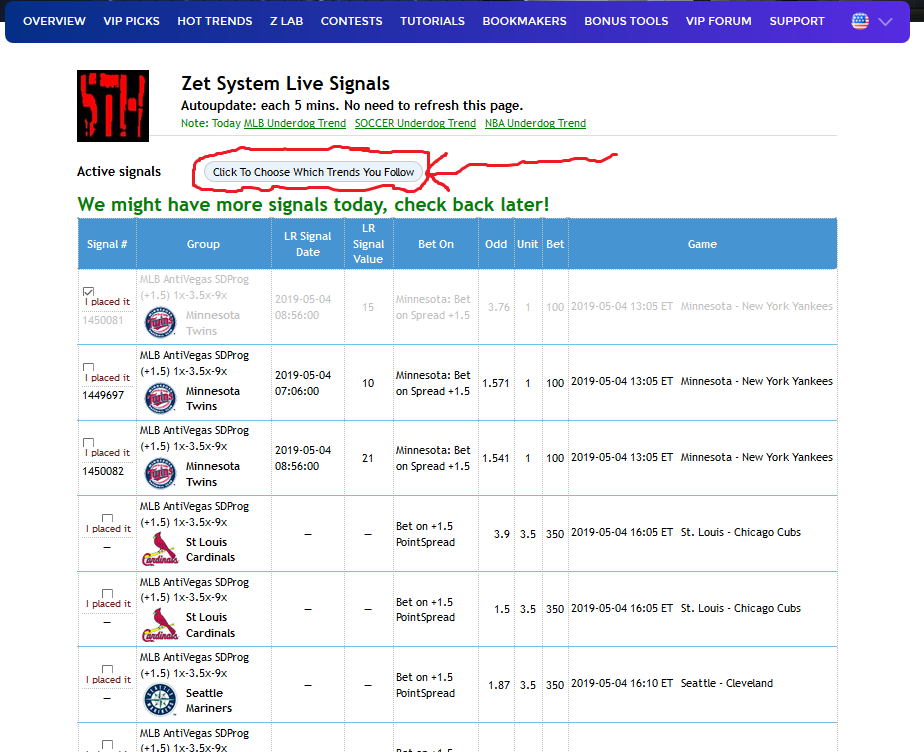The width and height of the screenshot is (924, 752).
Task: Click the Minnesota Twins logo for signal 1450082
Action: click(x=159, y=473)
